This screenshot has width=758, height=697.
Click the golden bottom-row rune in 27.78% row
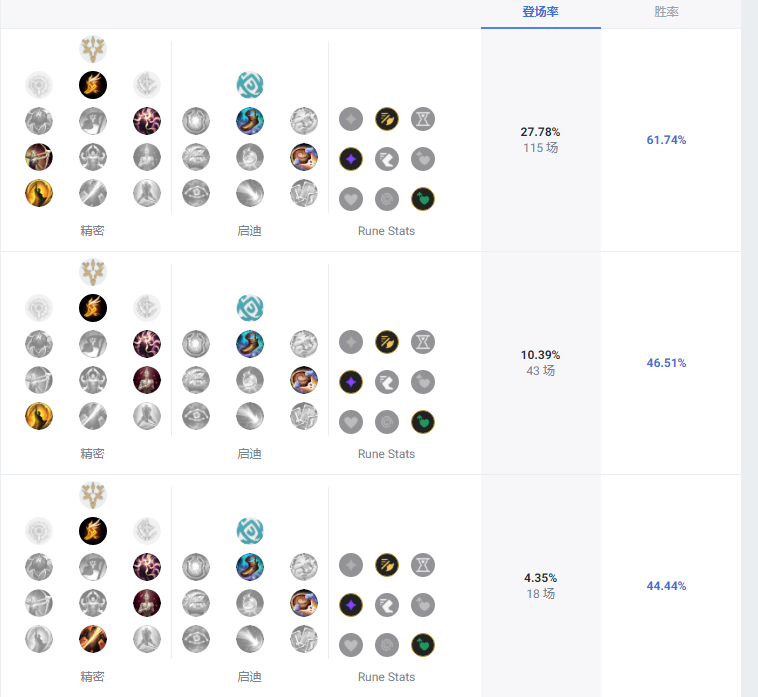point(39,193)
